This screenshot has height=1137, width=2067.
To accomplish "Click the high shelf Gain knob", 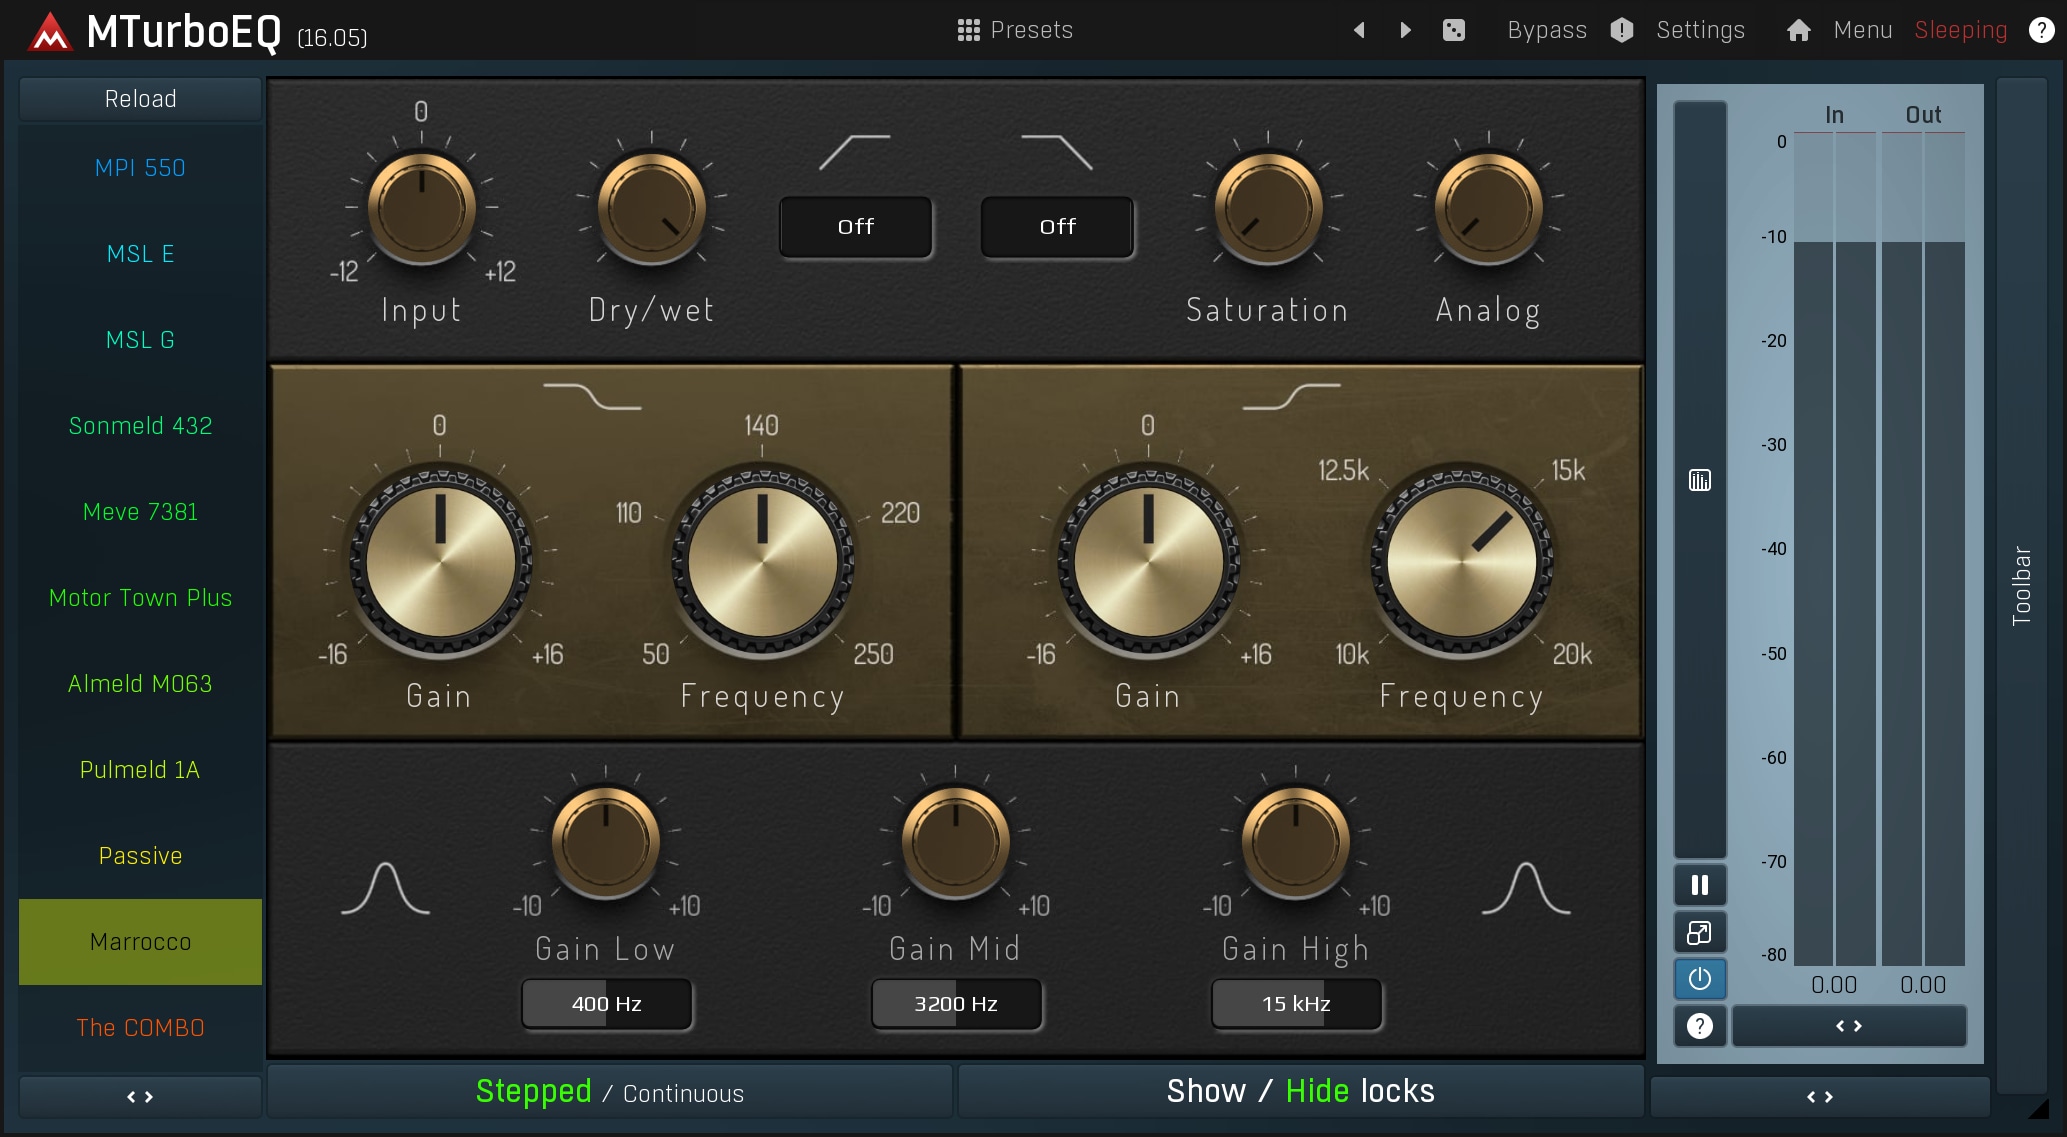I will [1148, 560].
